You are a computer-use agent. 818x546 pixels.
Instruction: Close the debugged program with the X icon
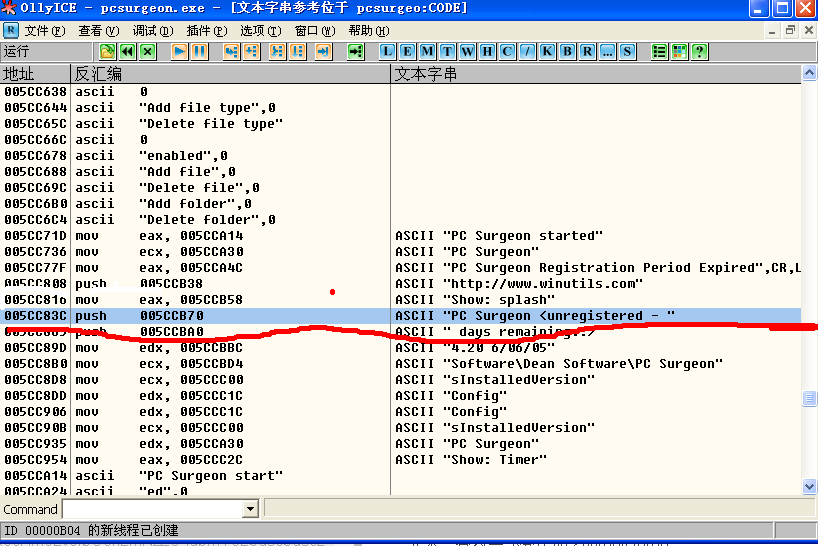coord(148,52)
